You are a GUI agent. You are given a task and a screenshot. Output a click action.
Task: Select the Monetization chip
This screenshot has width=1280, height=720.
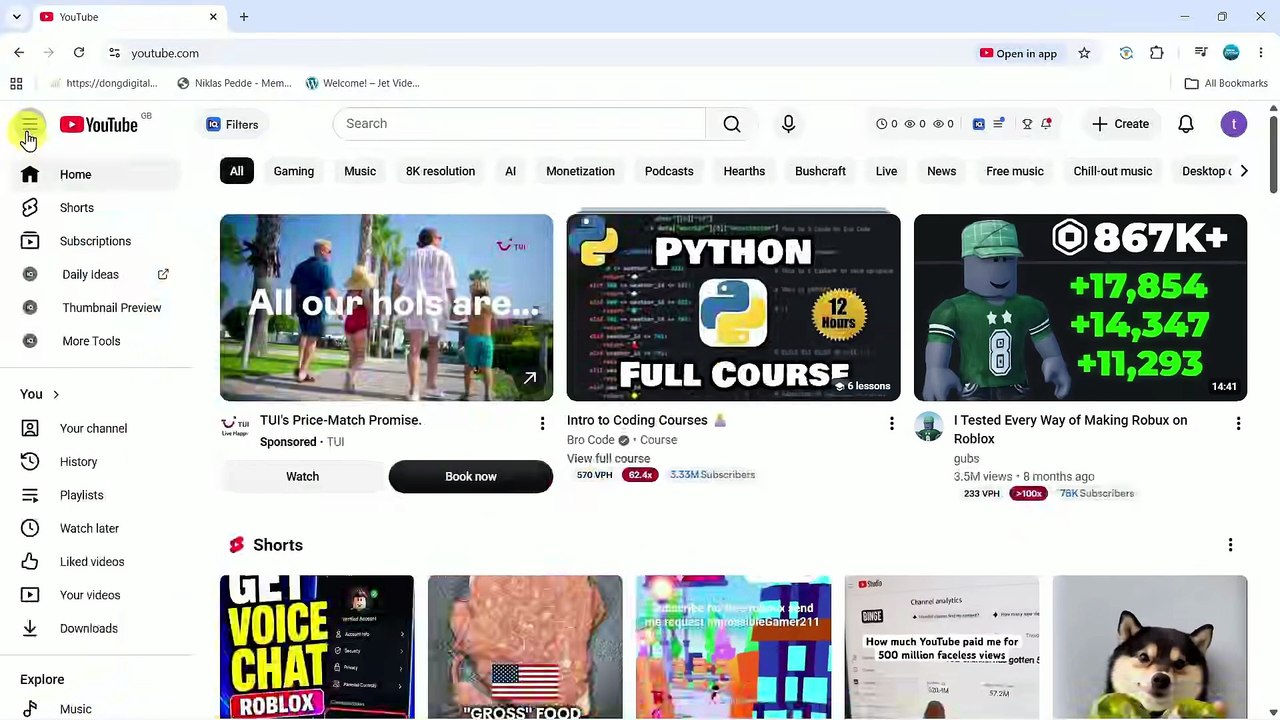click(x=580, y=171)
